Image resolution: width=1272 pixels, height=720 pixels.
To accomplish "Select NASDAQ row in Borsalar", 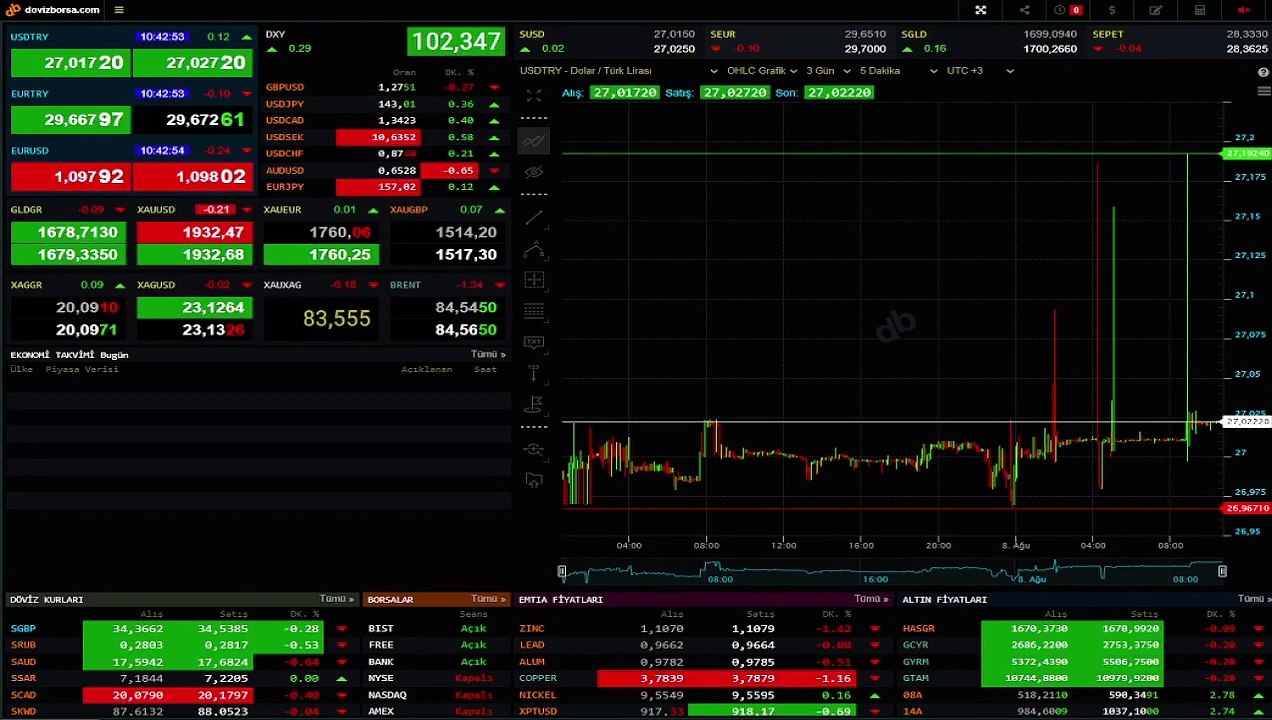I will tap(436, 695).
